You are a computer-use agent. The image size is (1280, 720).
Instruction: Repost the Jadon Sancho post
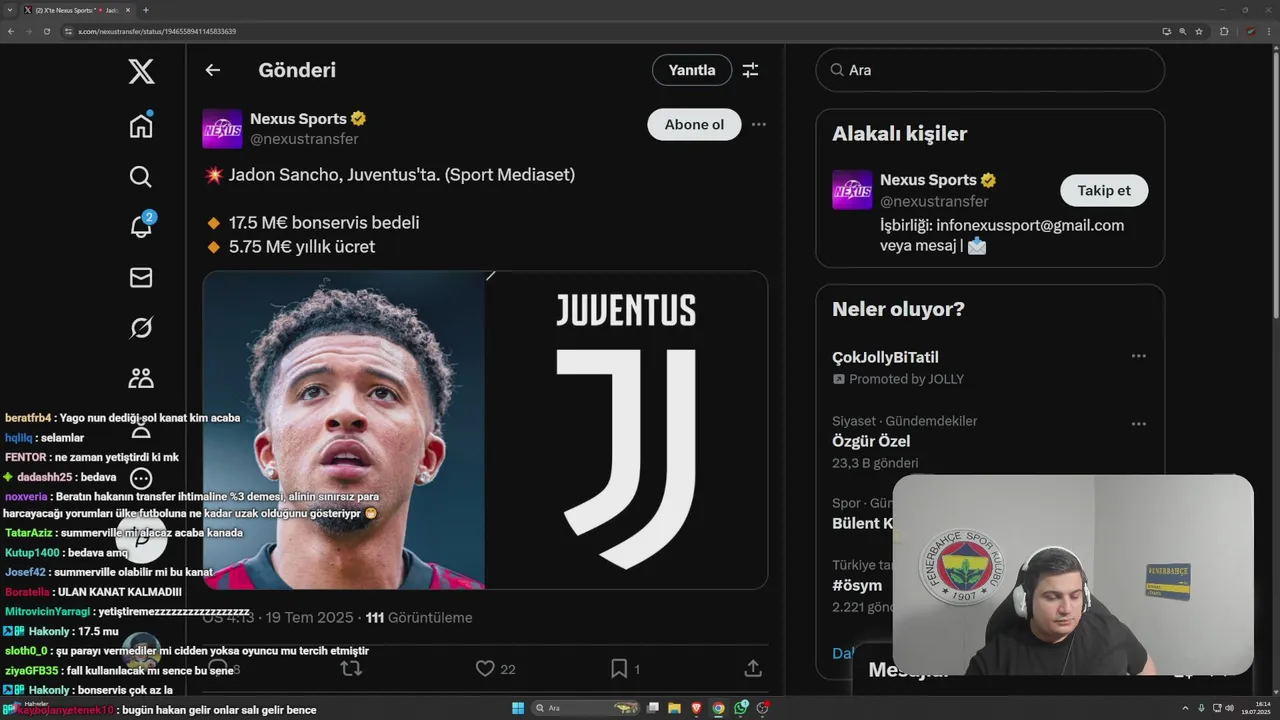coord(351,668)
